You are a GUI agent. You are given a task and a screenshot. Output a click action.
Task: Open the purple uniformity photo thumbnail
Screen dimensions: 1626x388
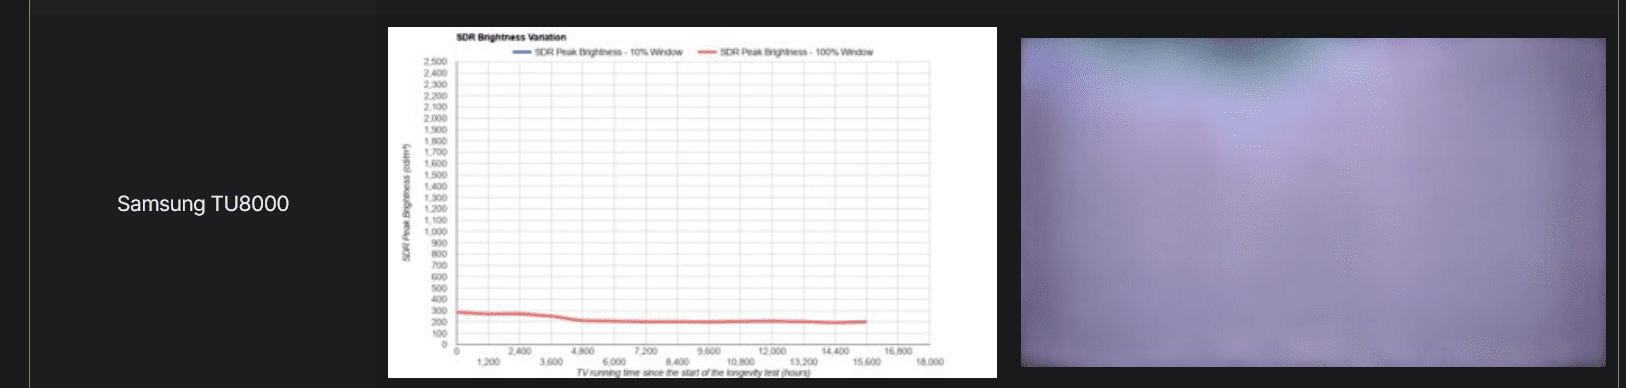[1313, 202]
